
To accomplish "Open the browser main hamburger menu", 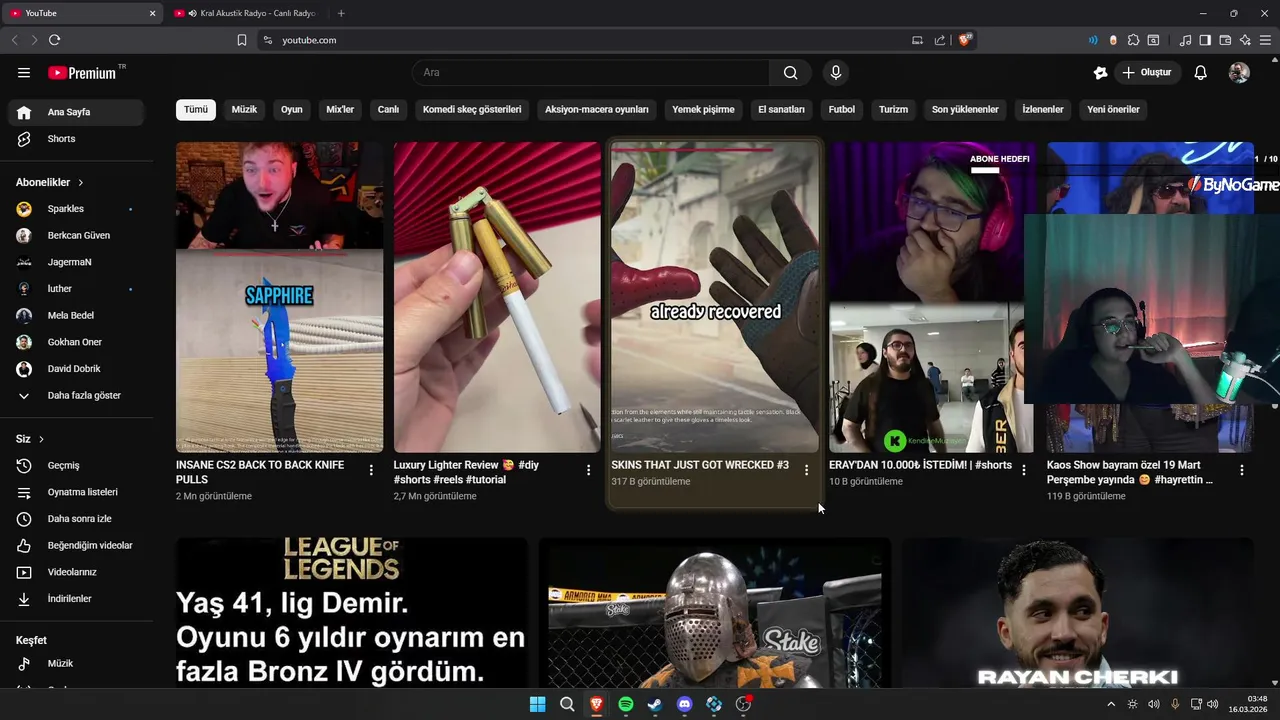I will (1265, 40).
